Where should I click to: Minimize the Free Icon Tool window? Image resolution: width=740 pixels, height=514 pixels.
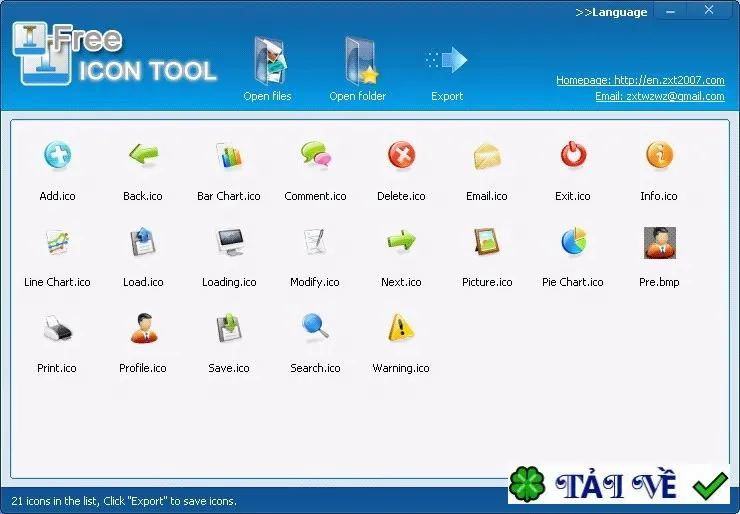pyautogui.click(x=670, y=11)
